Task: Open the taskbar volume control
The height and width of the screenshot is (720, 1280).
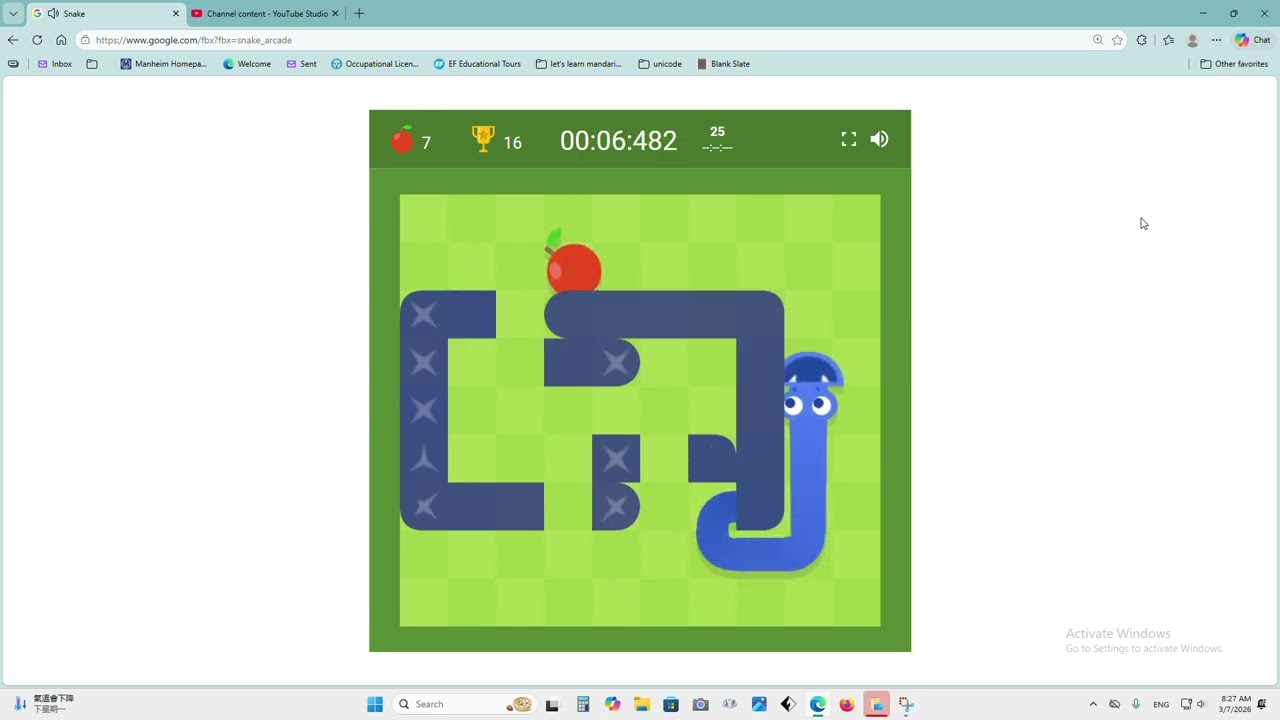Action: coord(1201,704)
